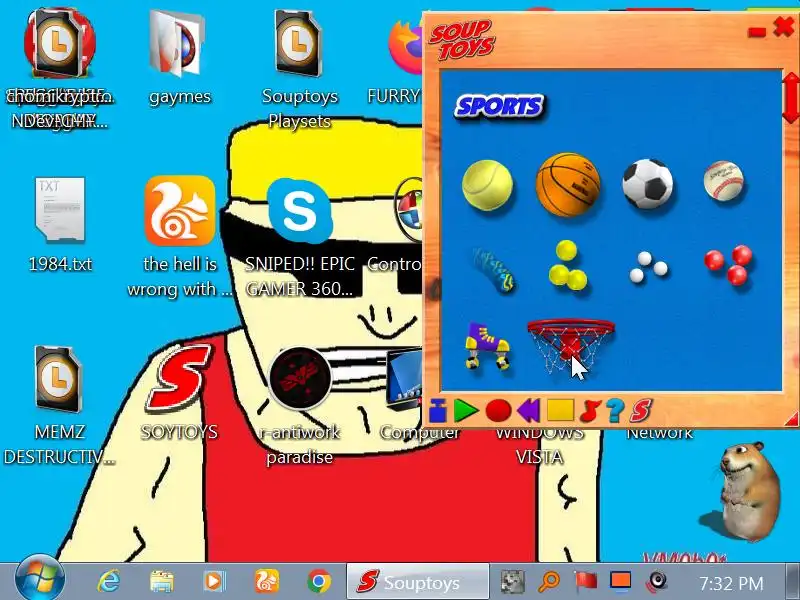The height and width of the screenshot is (600, 800).
Task: Pick the purple roller skate toy
Action: click(x=487, y=345)
